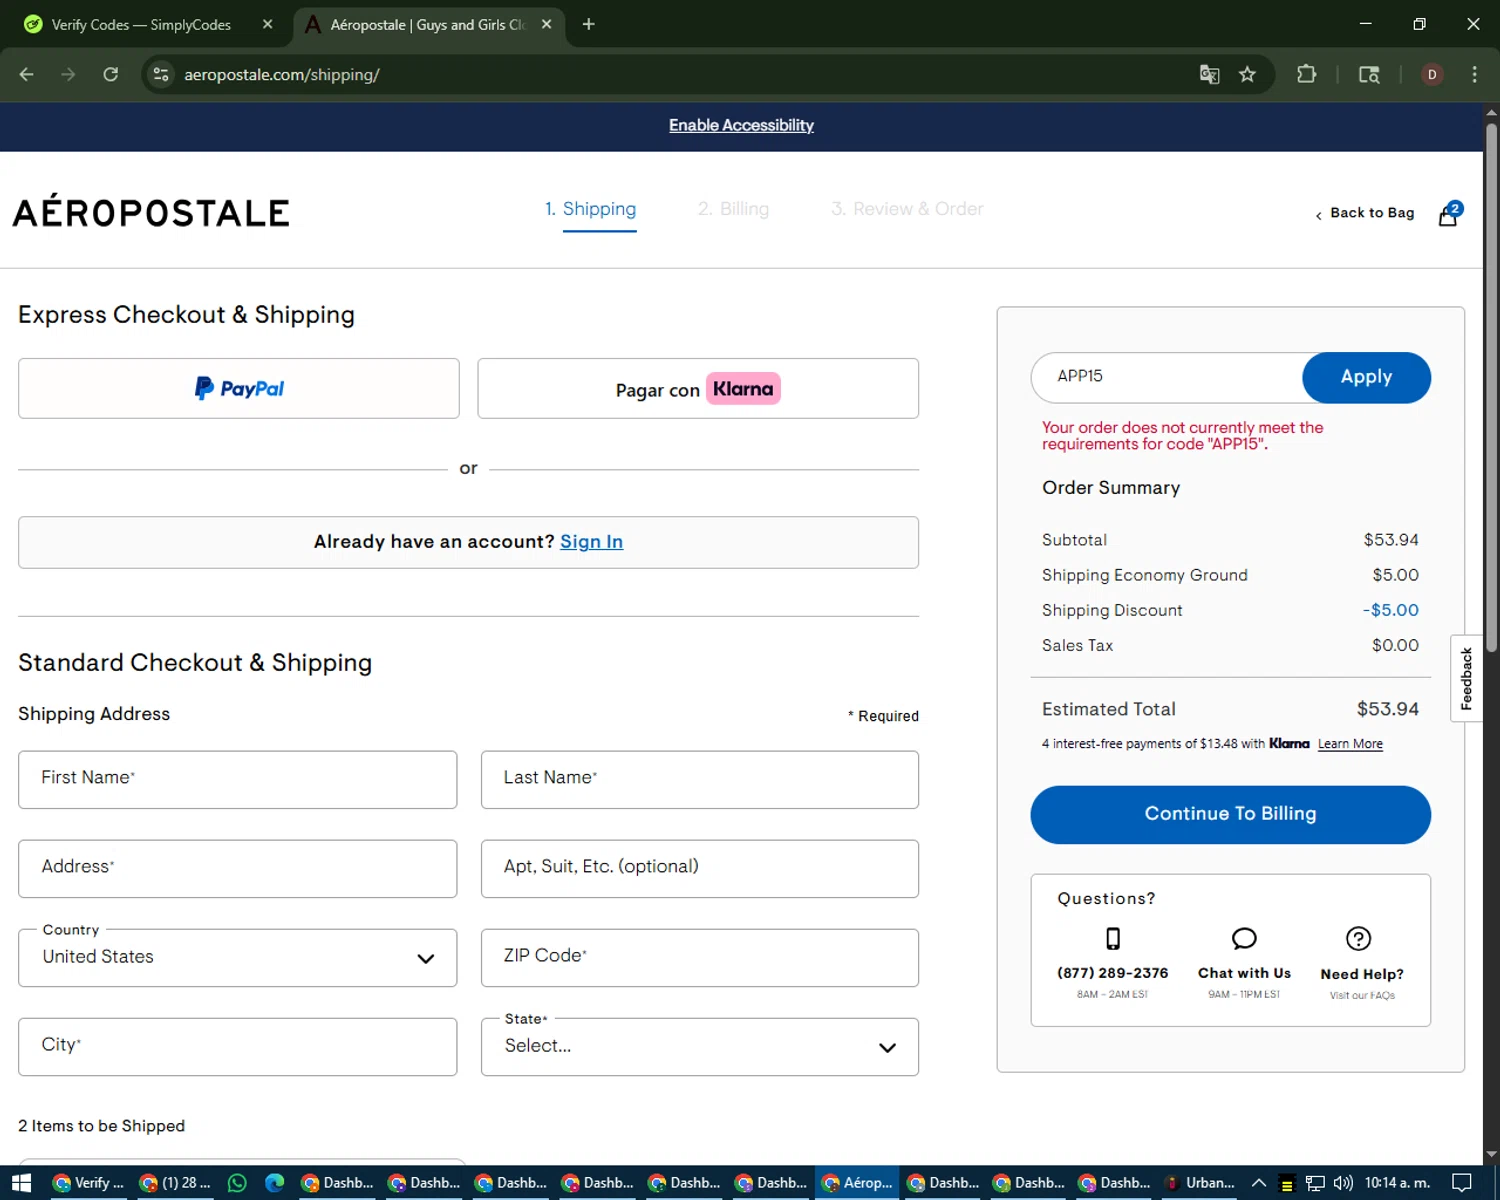1500x1200 pixels.
Task: Open the Klarna Learn More link
Action: point(1350,744)
